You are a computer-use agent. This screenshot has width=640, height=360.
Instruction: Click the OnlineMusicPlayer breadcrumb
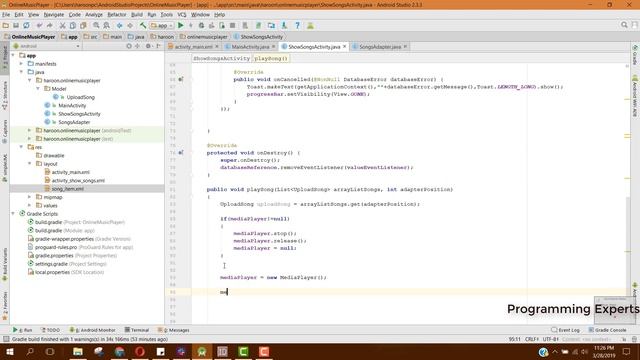[x=30, y=37]
